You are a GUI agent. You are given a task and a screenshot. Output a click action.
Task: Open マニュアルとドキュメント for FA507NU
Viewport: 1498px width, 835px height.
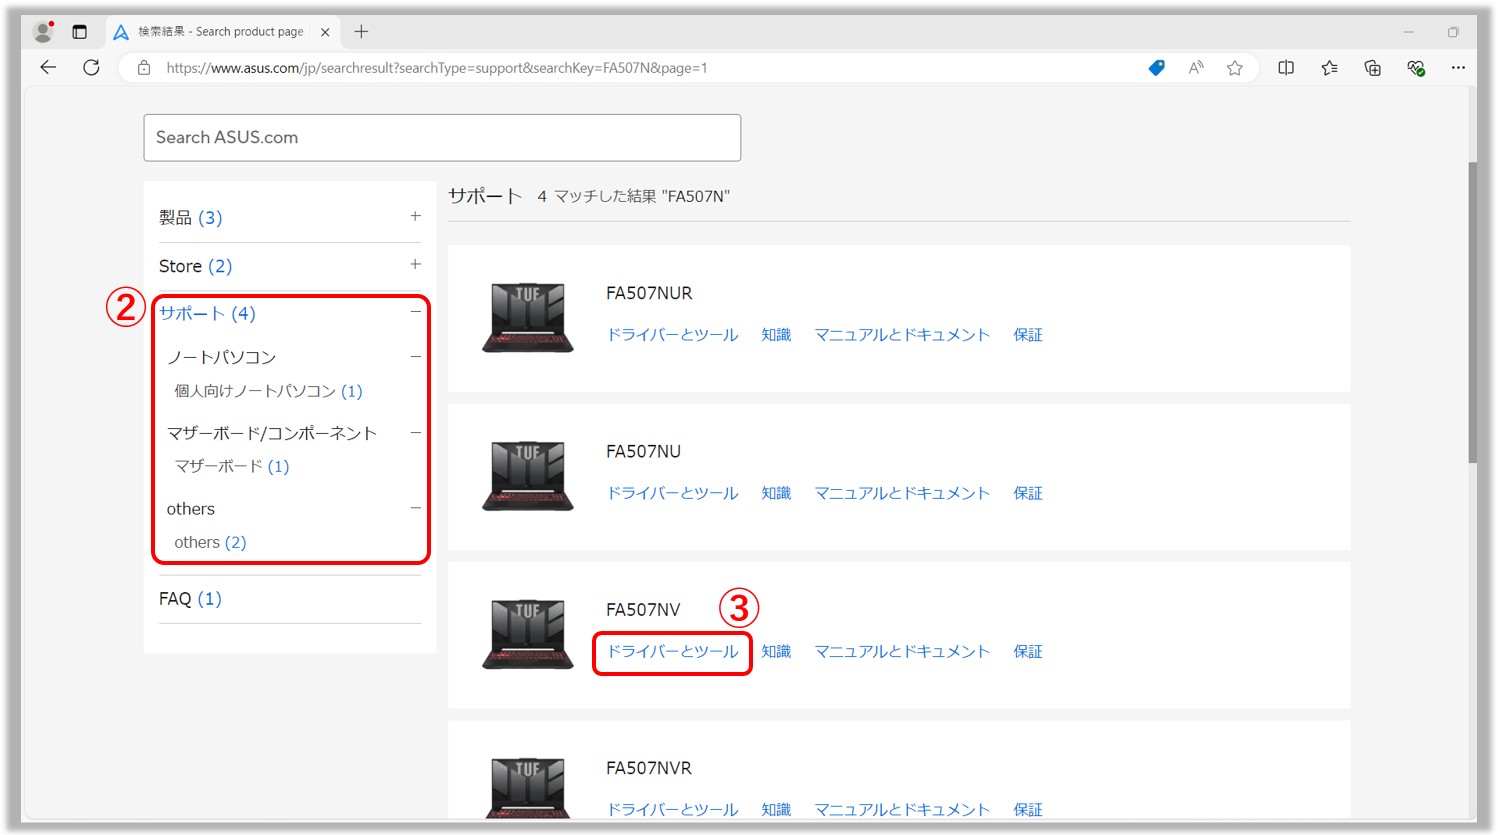click(902, 493)
